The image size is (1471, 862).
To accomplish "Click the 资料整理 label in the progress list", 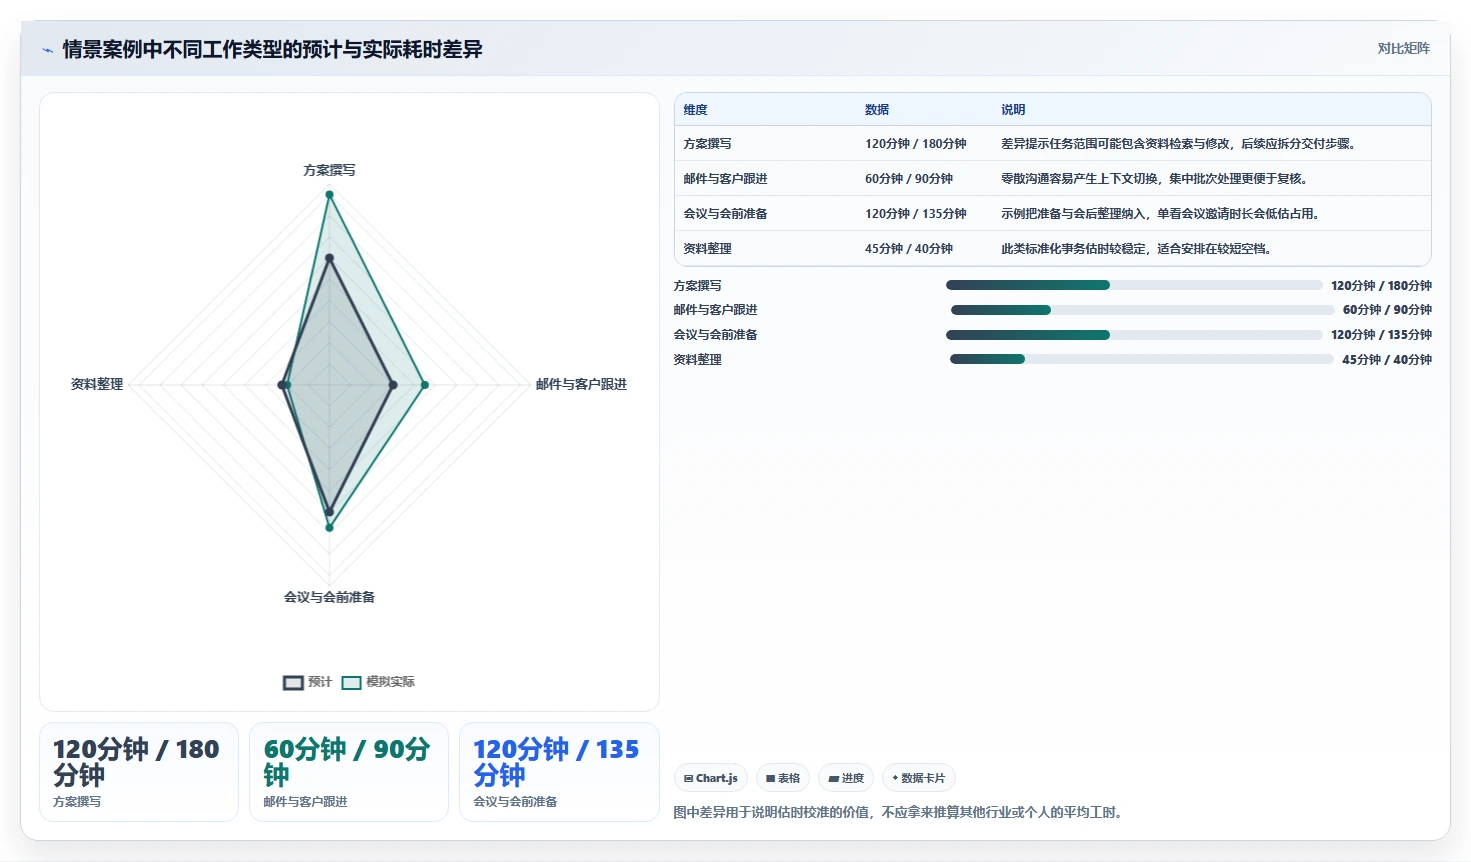I will 698,360.
